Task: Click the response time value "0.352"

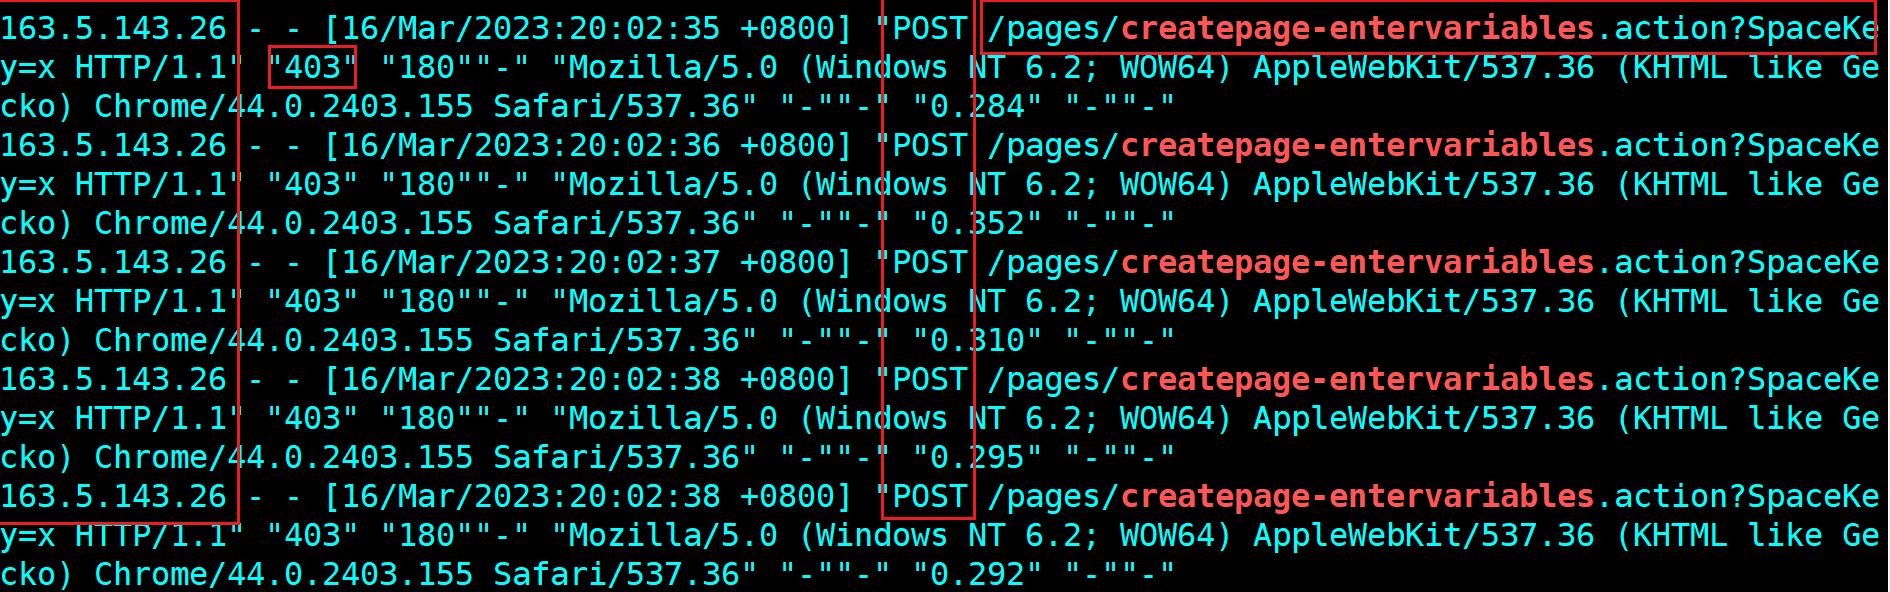Action: (977, 224)
